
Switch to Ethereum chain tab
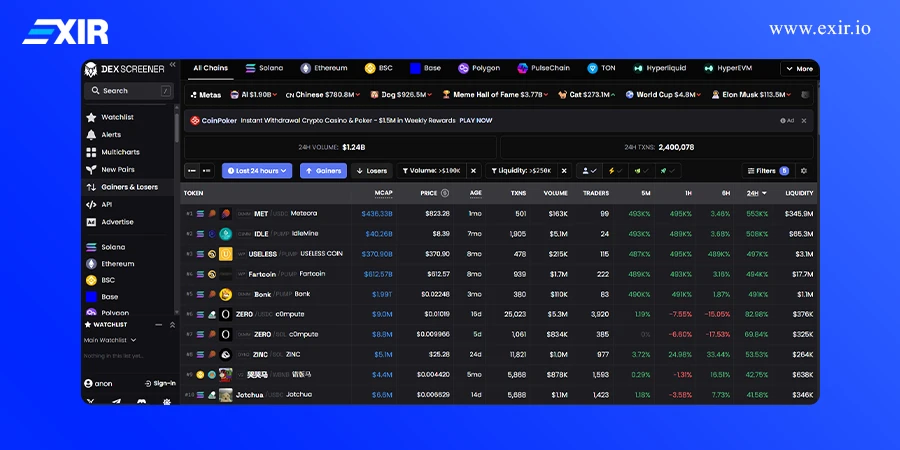coord(324,68)
